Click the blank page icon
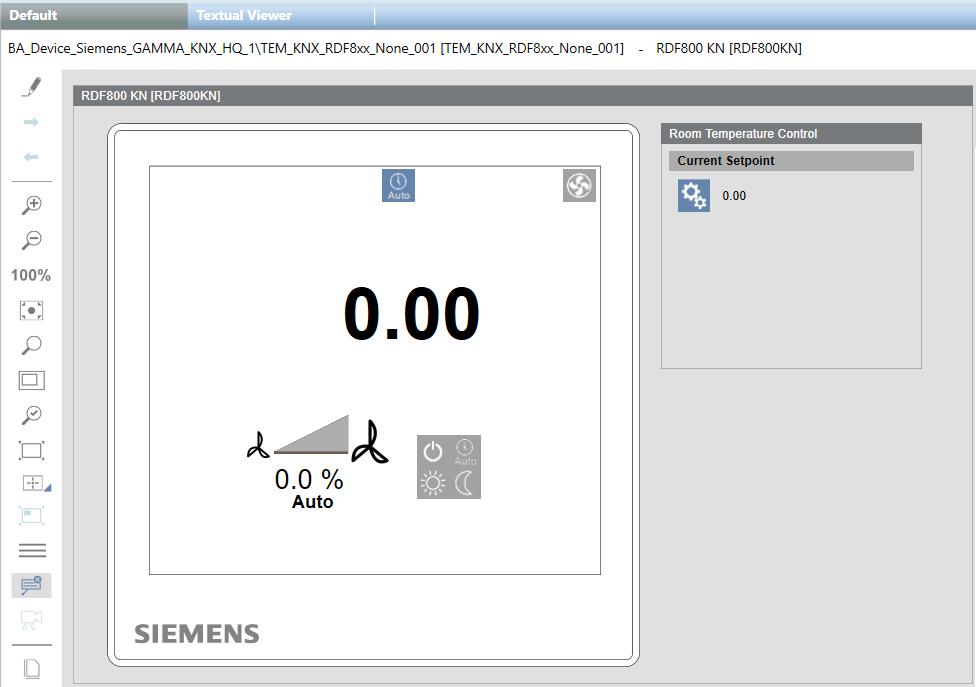The width and height of the screenshot is (976, 687). (x=31, y=668)
